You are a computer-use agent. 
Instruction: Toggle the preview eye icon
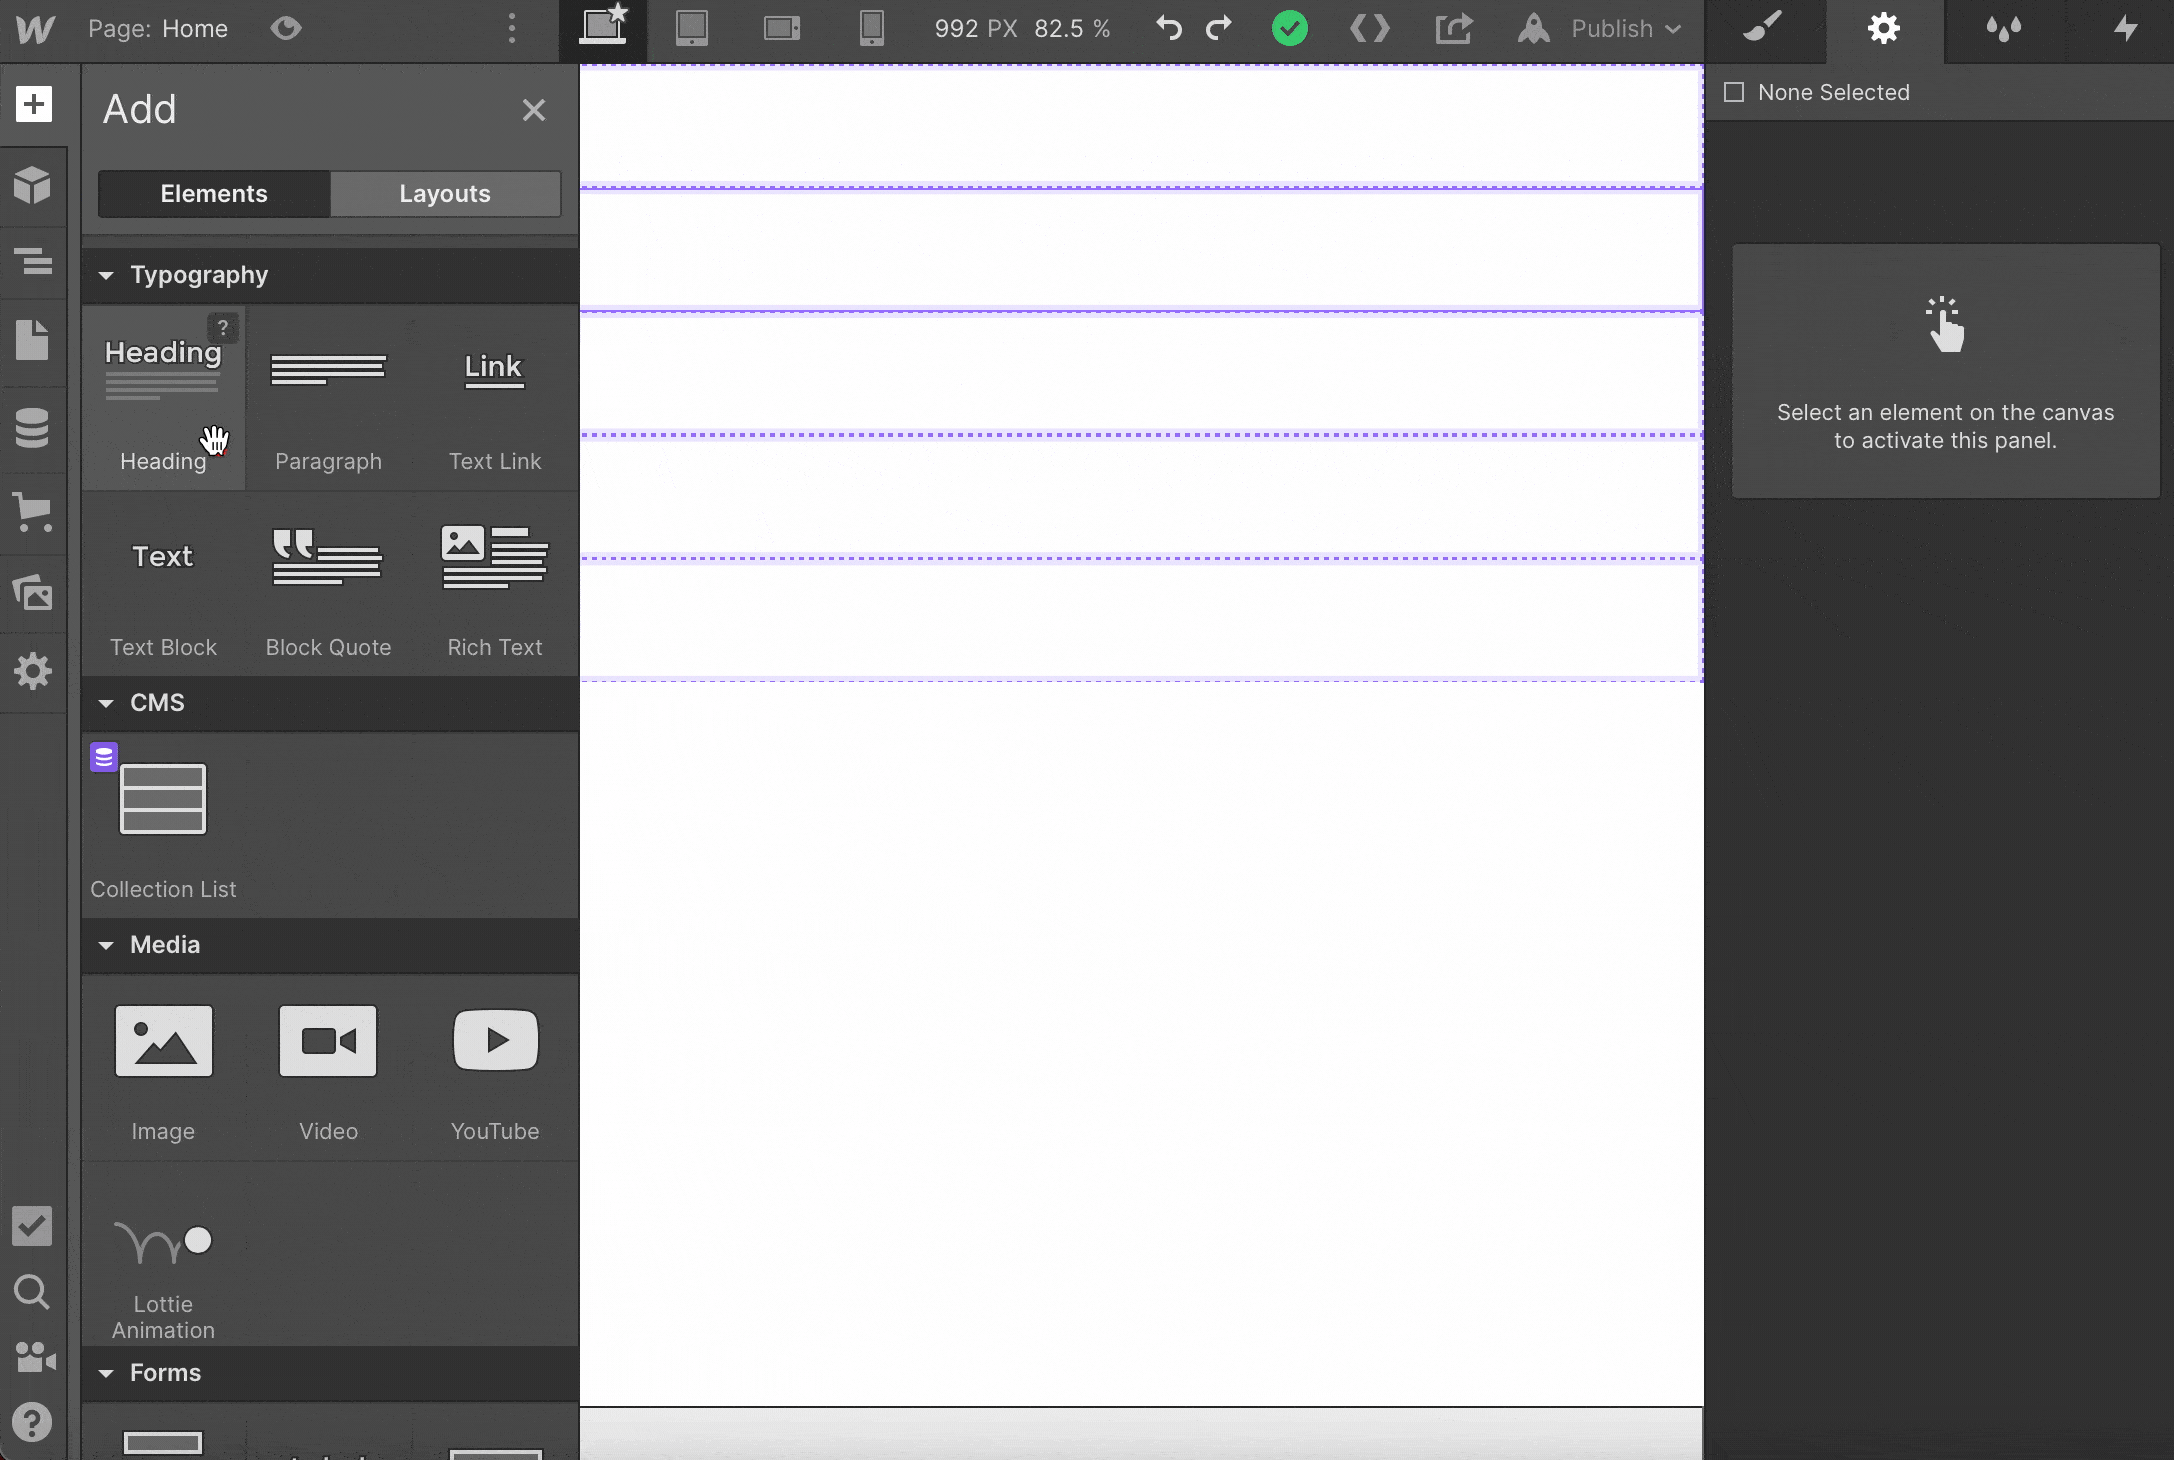coord(286,28)
